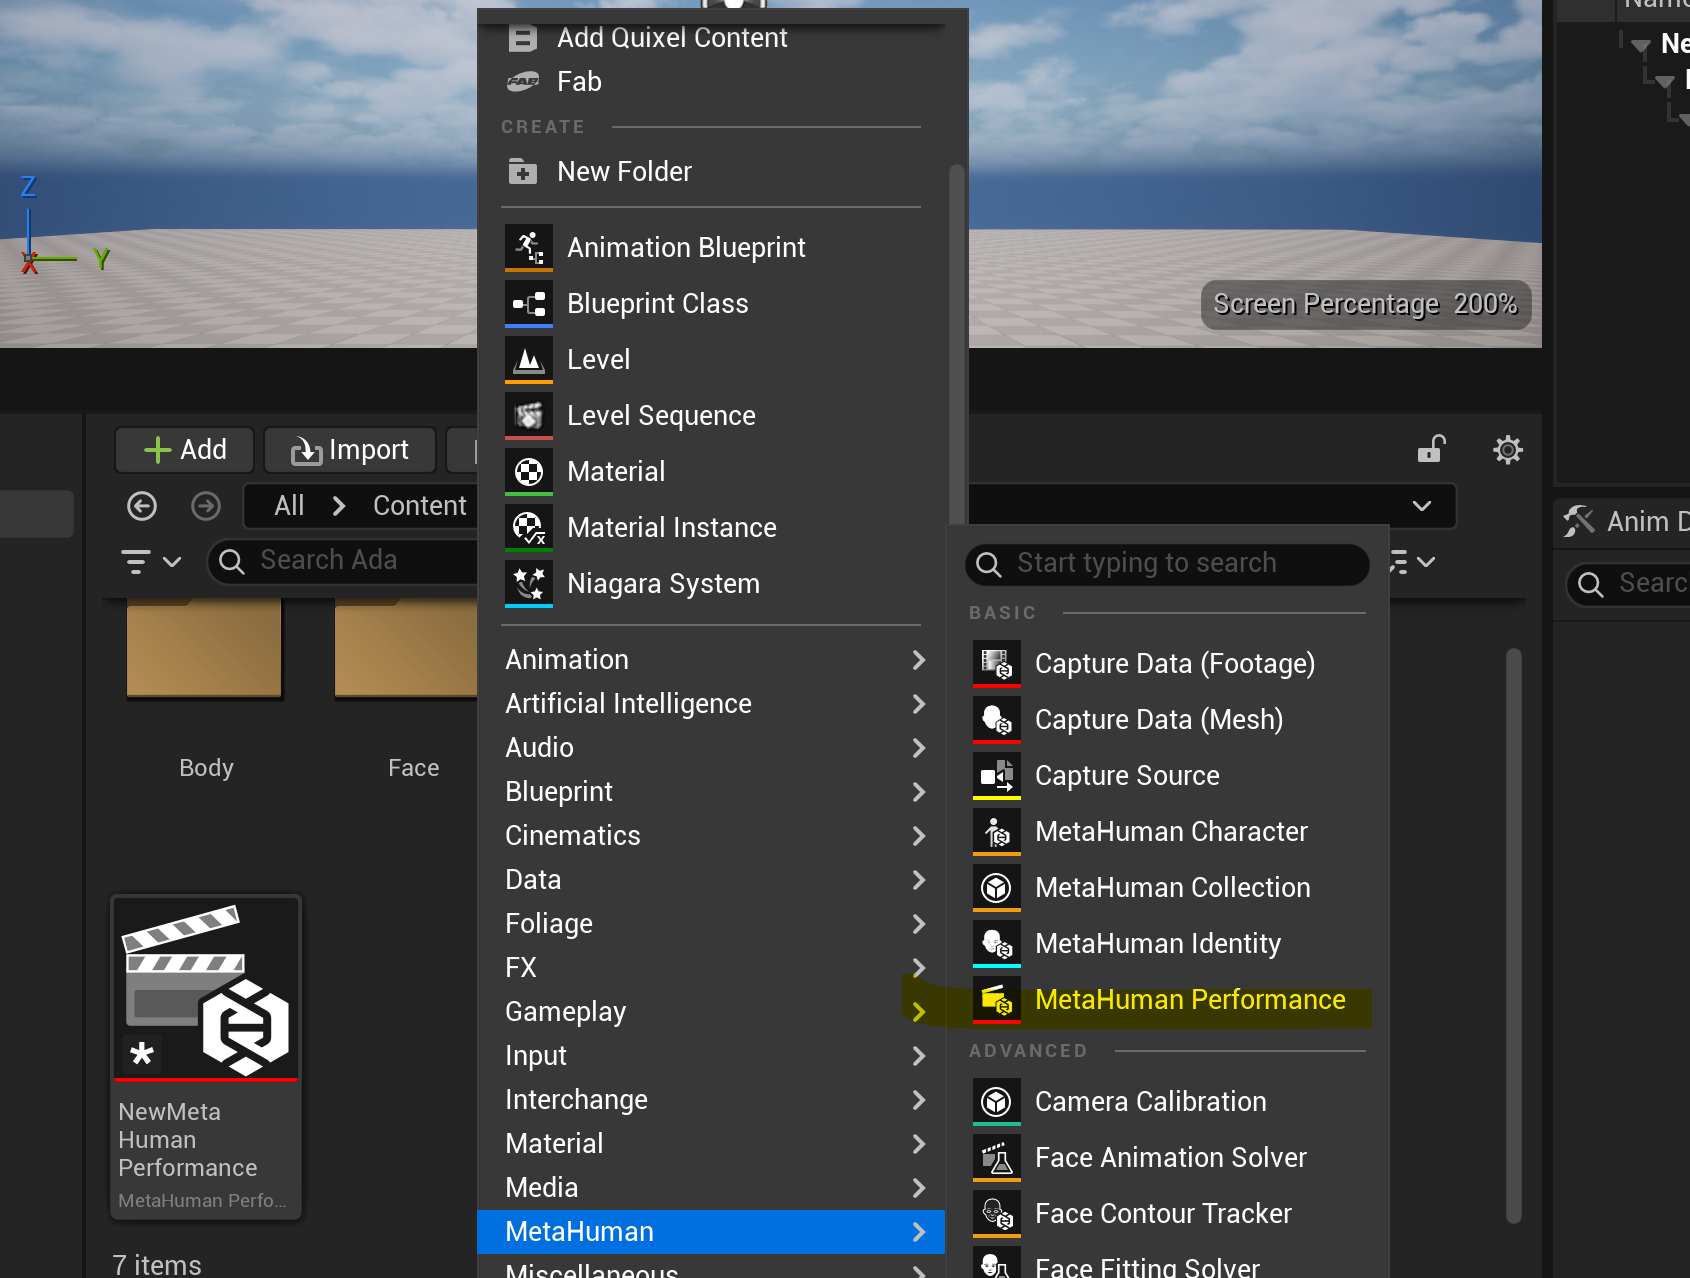The width and height of the screenshot is (1690, 1278).
Task: Click the Content breadcrumb
Action: tap(420, 506)
